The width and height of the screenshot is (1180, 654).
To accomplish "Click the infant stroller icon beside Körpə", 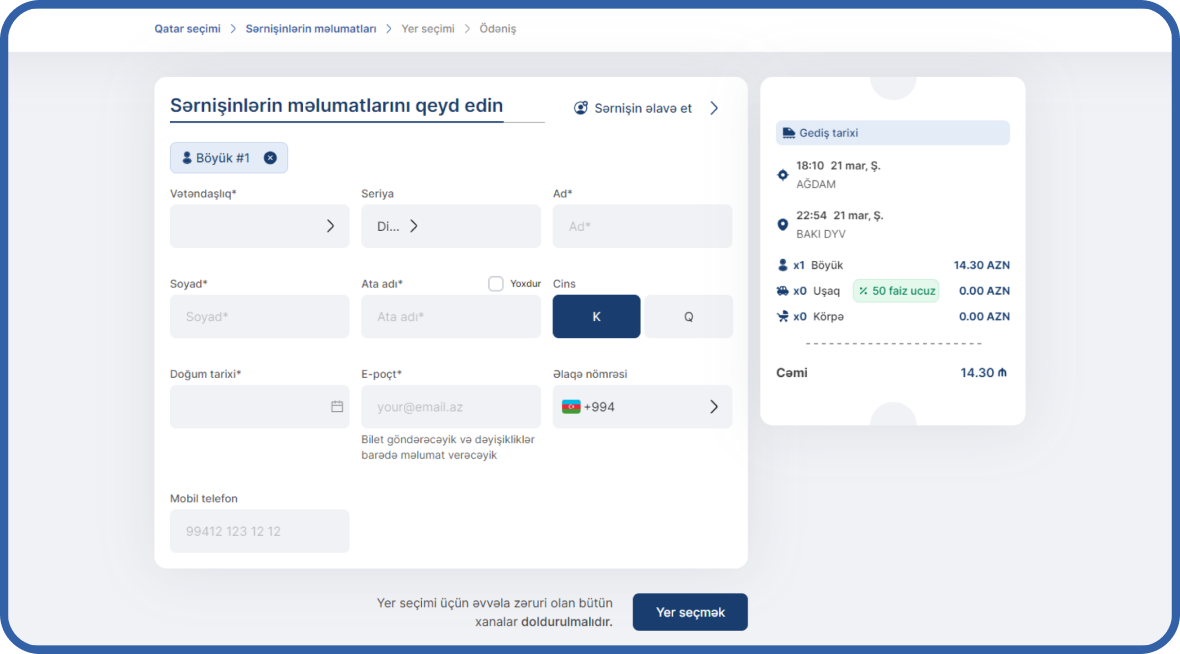I will (x=783, y=317).
